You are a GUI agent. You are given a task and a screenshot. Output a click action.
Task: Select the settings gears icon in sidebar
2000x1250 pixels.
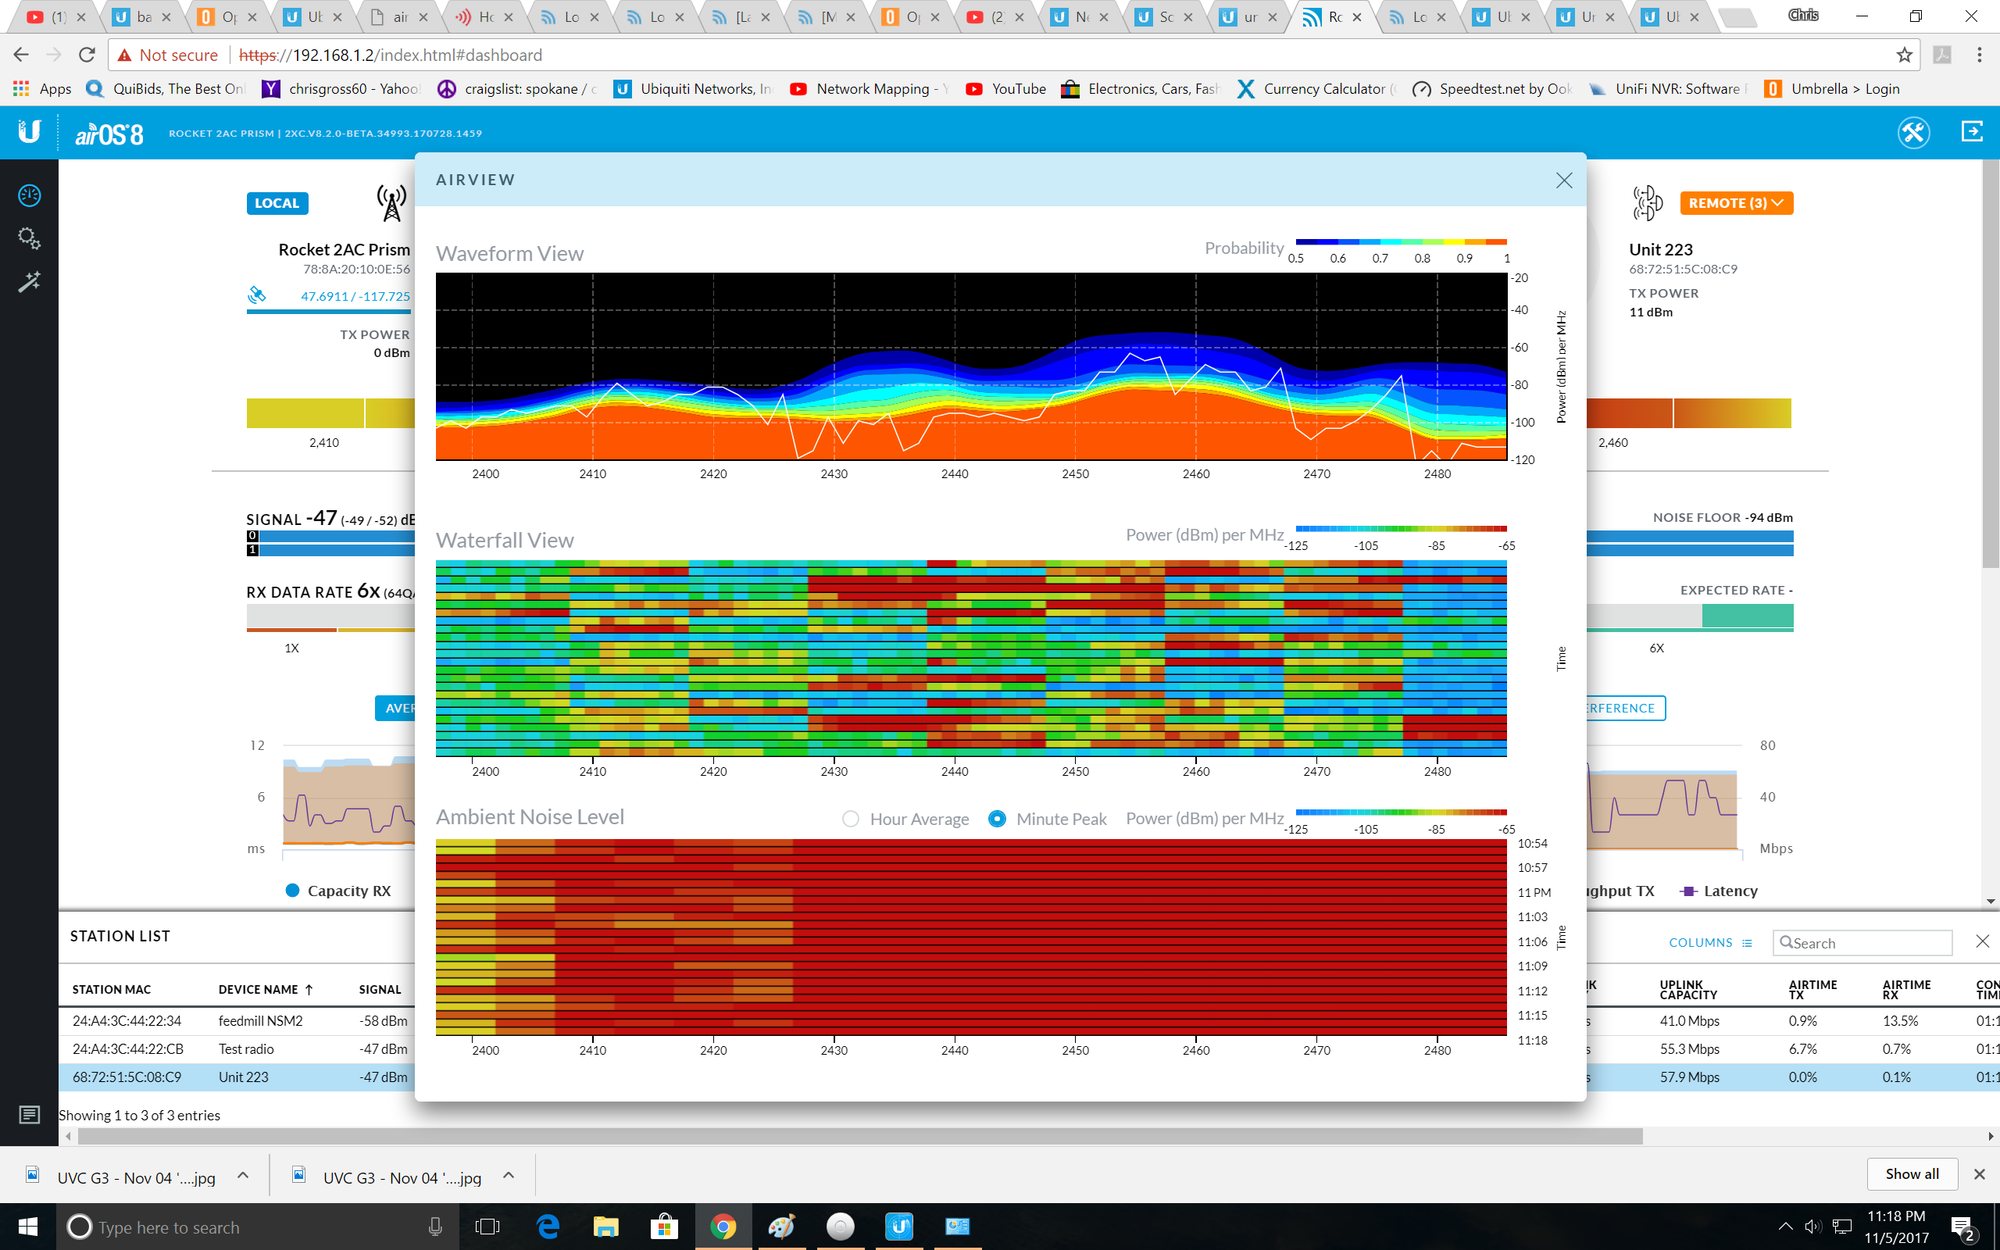click(29, 238)
